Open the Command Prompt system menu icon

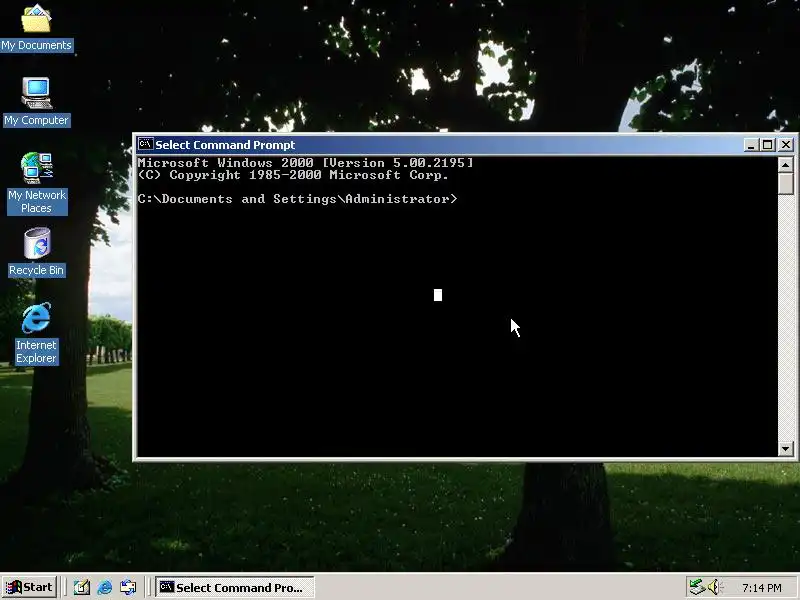point(145,144)
